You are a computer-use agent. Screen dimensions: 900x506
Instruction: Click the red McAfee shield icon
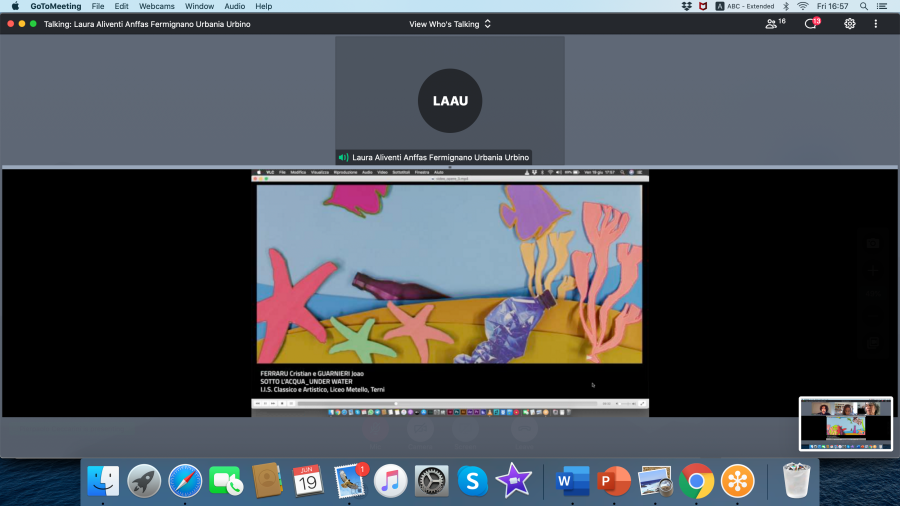703,6
